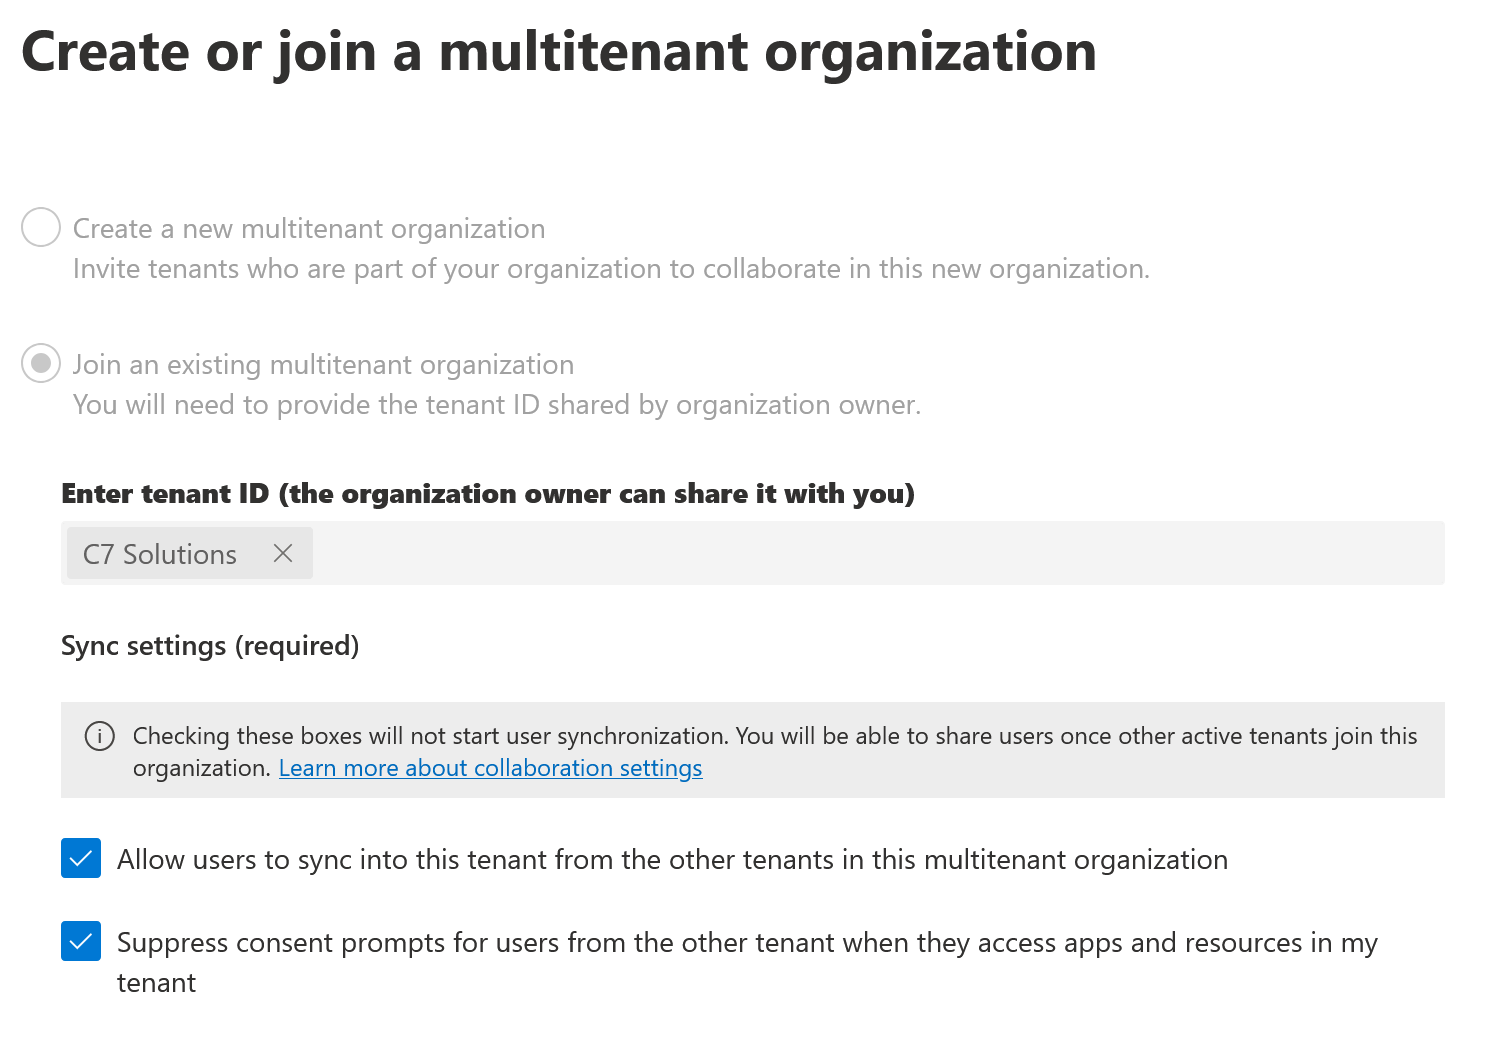Image resolution: width=1504 pixels, height=1054 pixels.
Task: Click the 'Invite tenants who are part' description
Action: pyautogui.click(x=611, y=269)
